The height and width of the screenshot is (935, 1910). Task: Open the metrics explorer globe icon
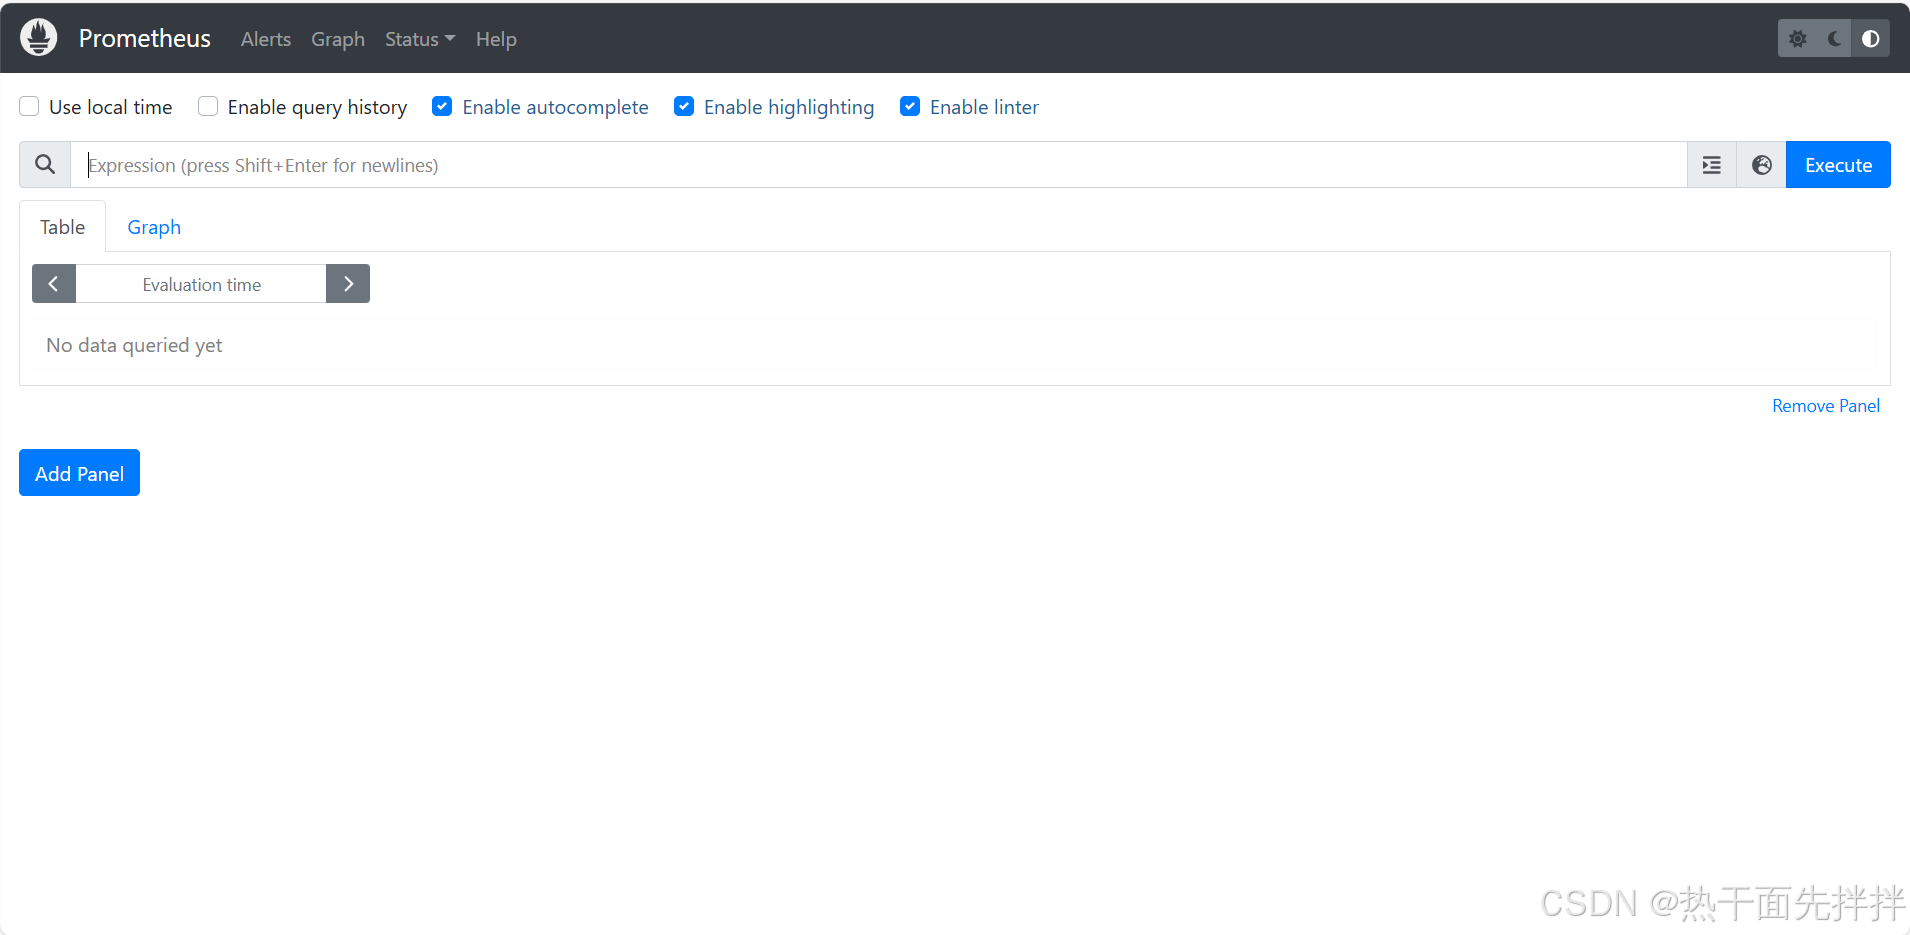point(1762,165)
